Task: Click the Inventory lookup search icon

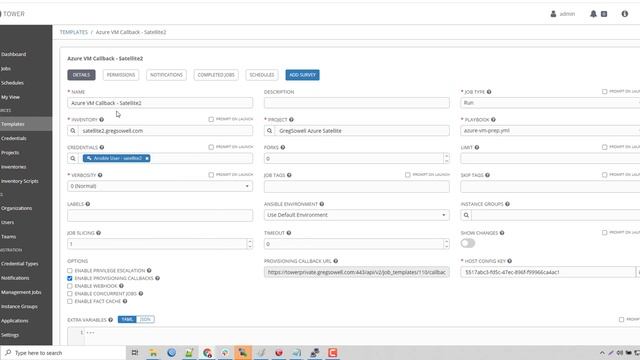Action: tap(73, 131)
